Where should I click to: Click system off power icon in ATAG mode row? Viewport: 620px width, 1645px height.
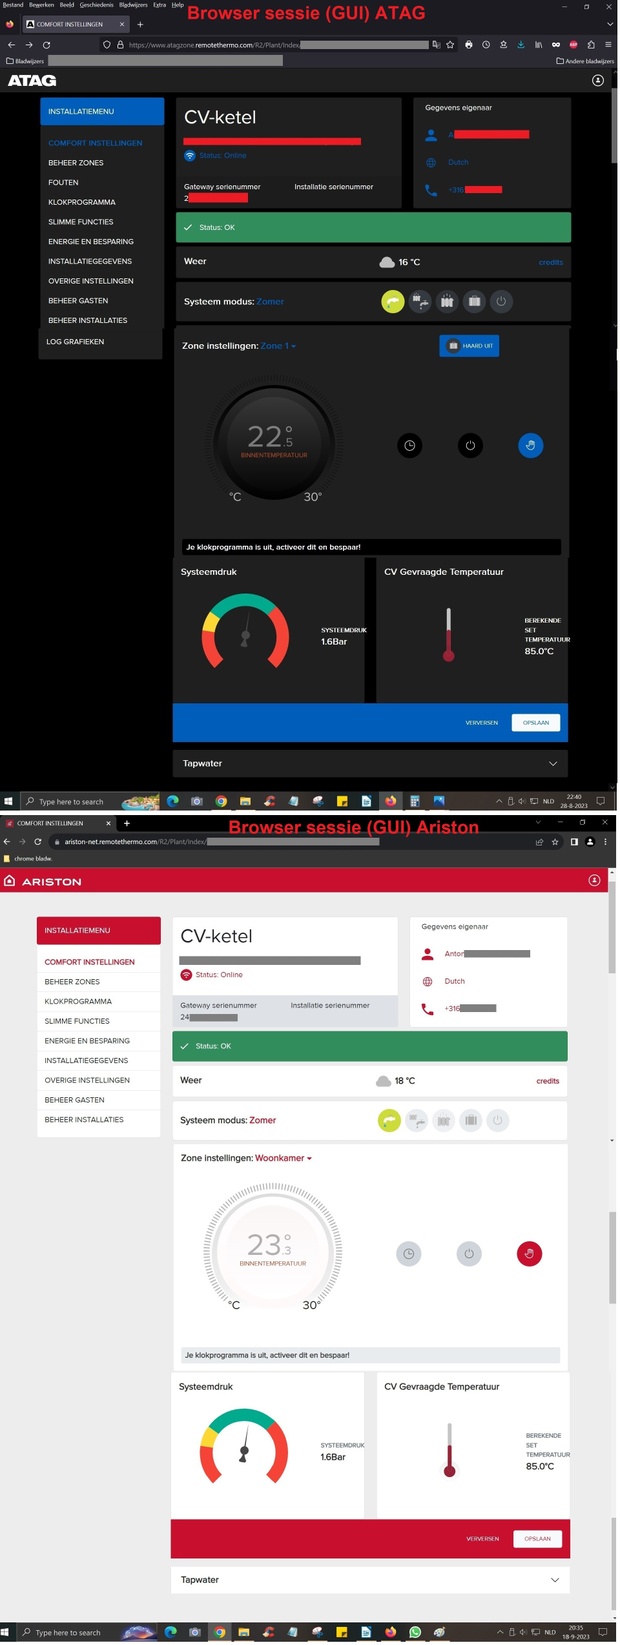pos(501,301)
